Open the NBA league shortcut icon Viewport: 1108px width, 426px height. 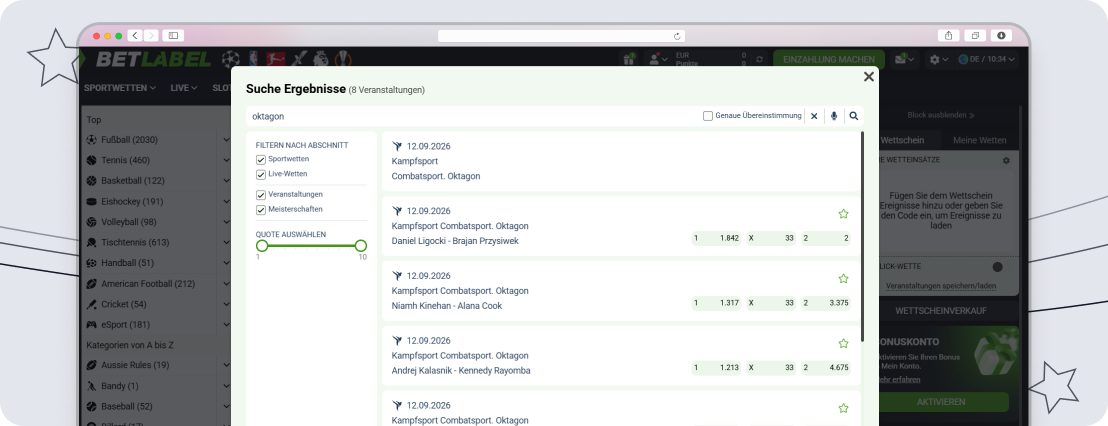click(253, 58)
